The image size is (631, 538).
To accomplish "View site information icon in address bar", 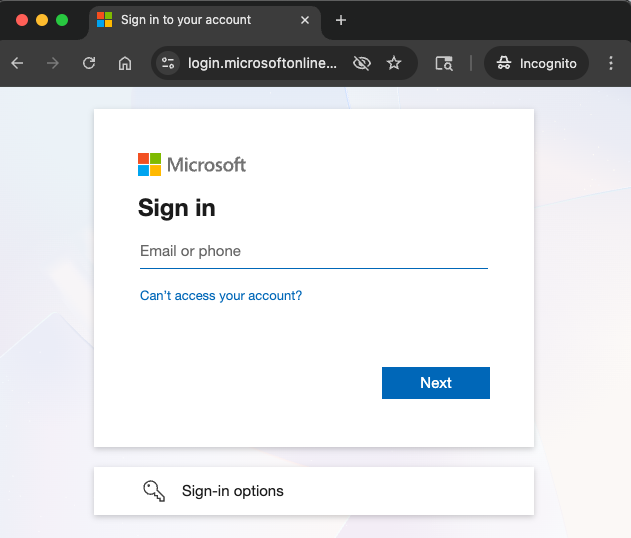I will [168, 63].
